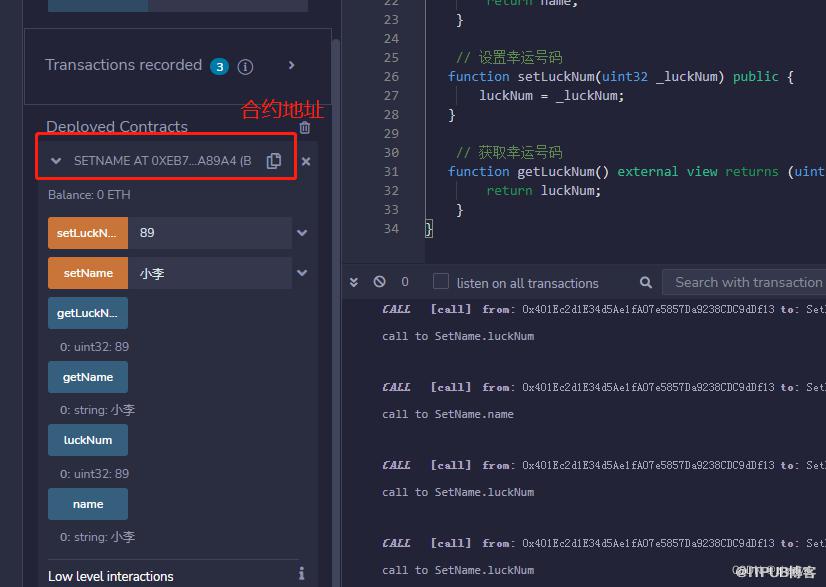
Task: Click the Low level interactions info icon
Action: point(301,574)
